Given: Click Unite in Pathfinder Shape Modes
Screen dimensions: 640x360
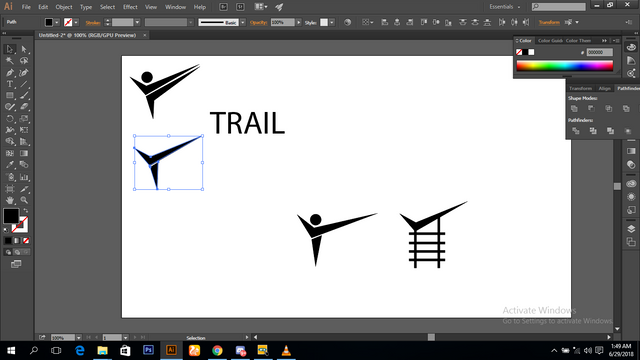Looking at the screenshot, I should 574,109.
